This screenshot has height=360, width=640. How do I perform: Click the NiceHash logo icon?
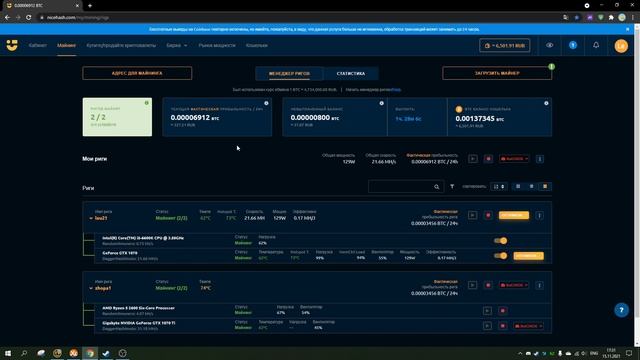12,45
